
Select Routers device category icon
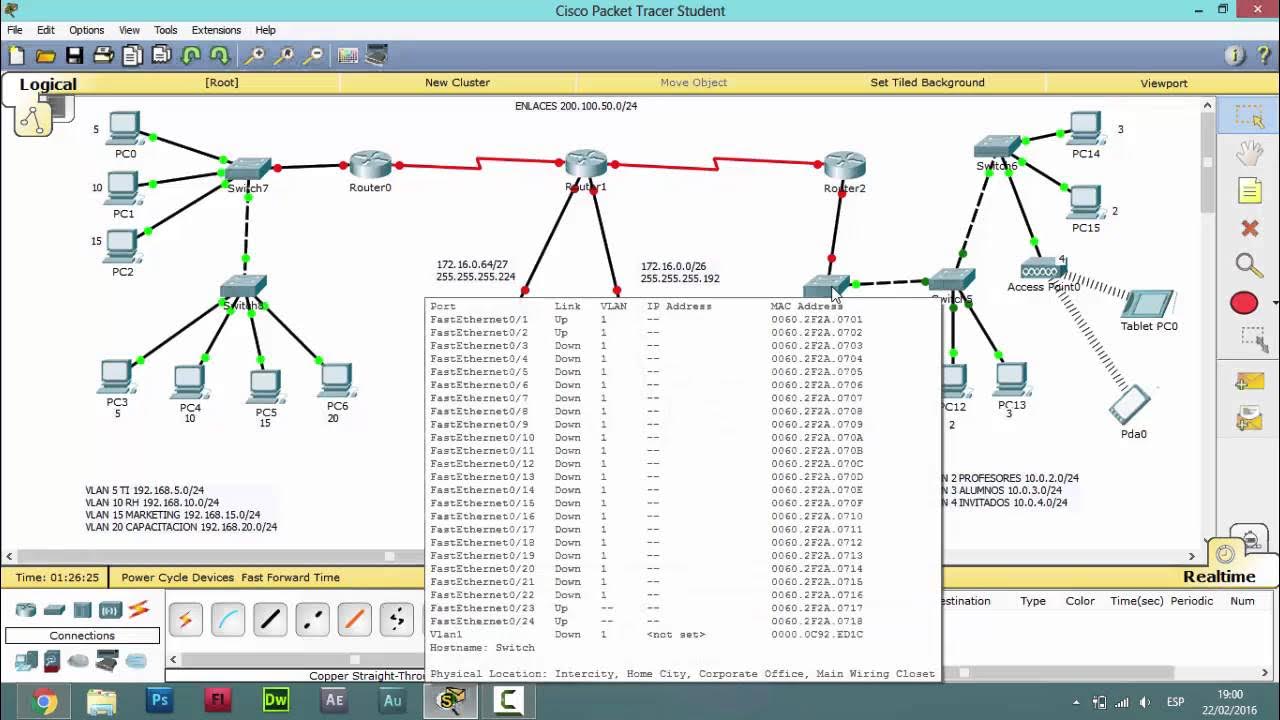coord(26,610)
